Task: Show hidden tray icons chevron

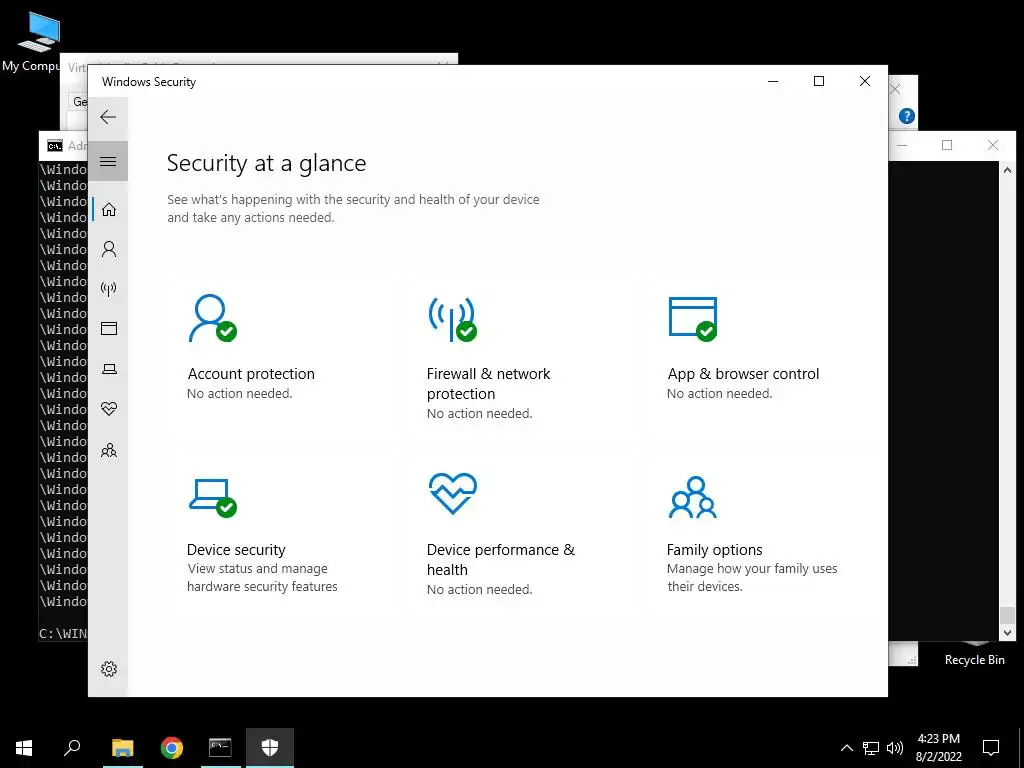Action: click(x=846, y=748)
